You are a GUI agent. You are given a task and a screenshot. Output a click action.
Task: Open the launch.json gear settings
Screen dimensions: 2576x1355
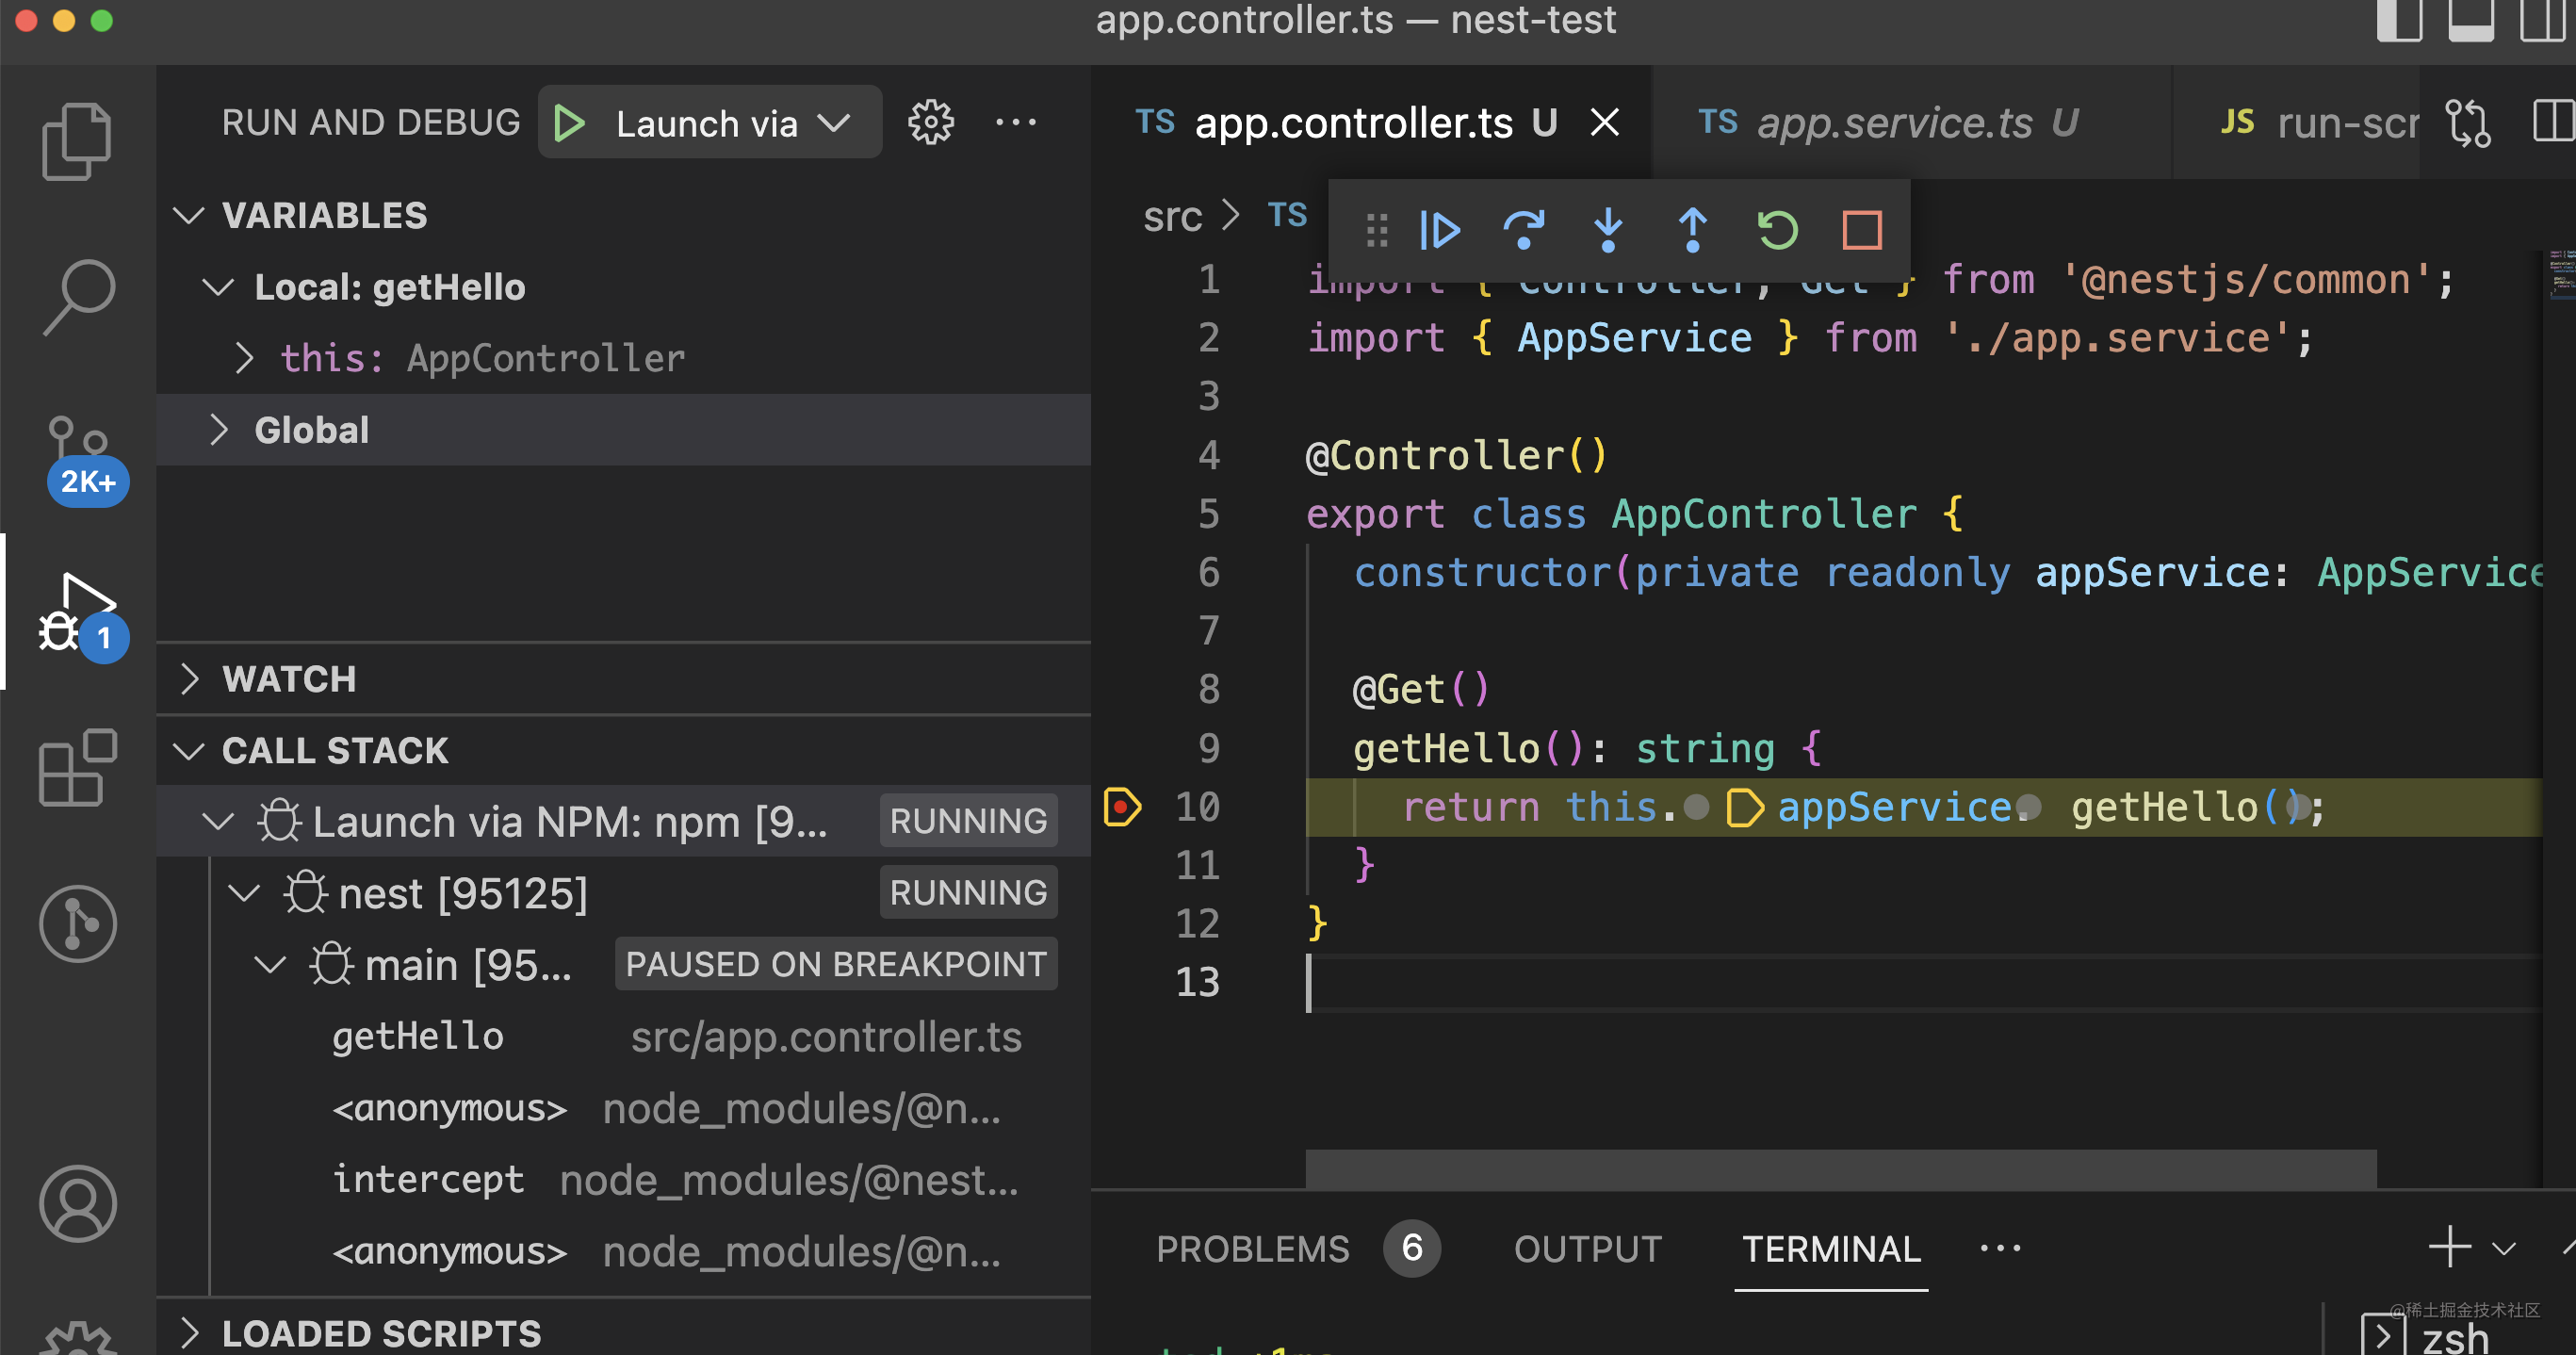tap(930, 123)
